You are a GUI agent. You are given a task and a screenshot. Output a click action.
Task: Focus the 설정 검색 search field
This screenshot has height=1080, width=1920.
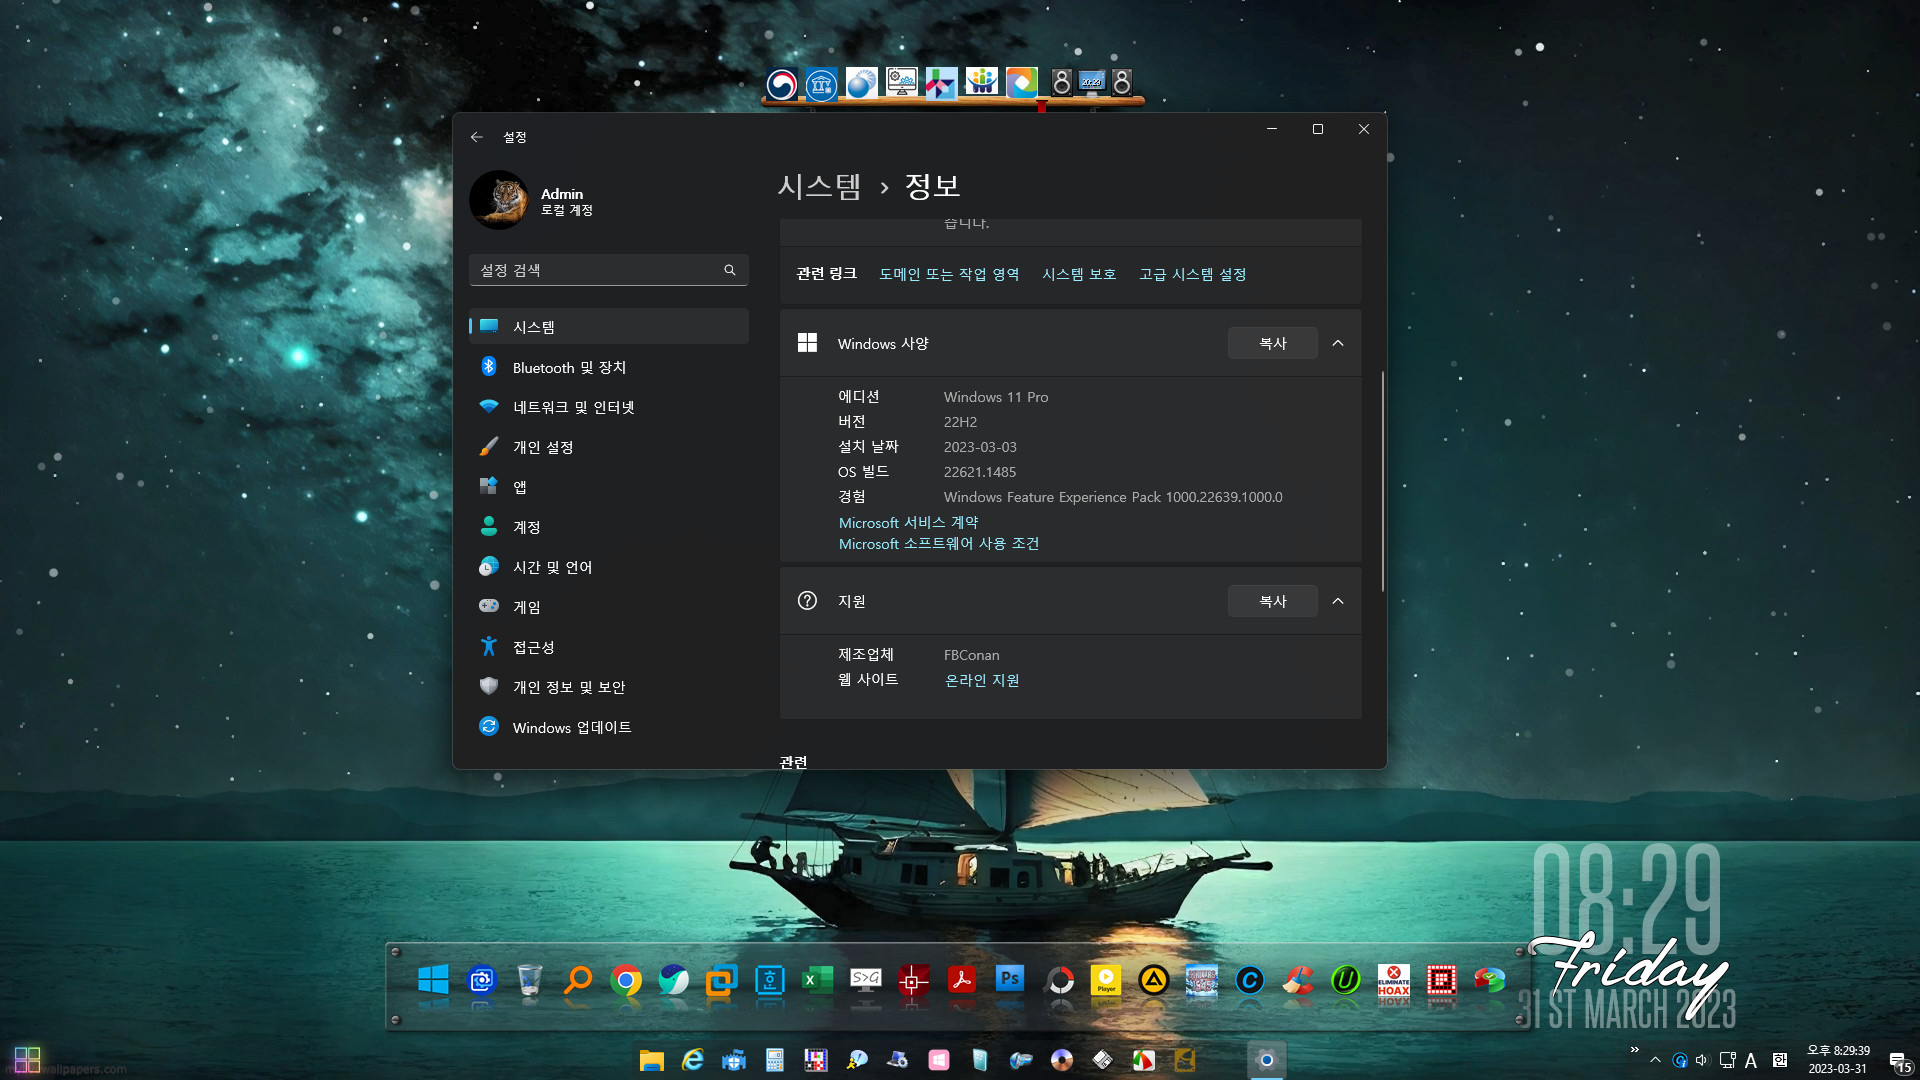[x=608, y=270]
